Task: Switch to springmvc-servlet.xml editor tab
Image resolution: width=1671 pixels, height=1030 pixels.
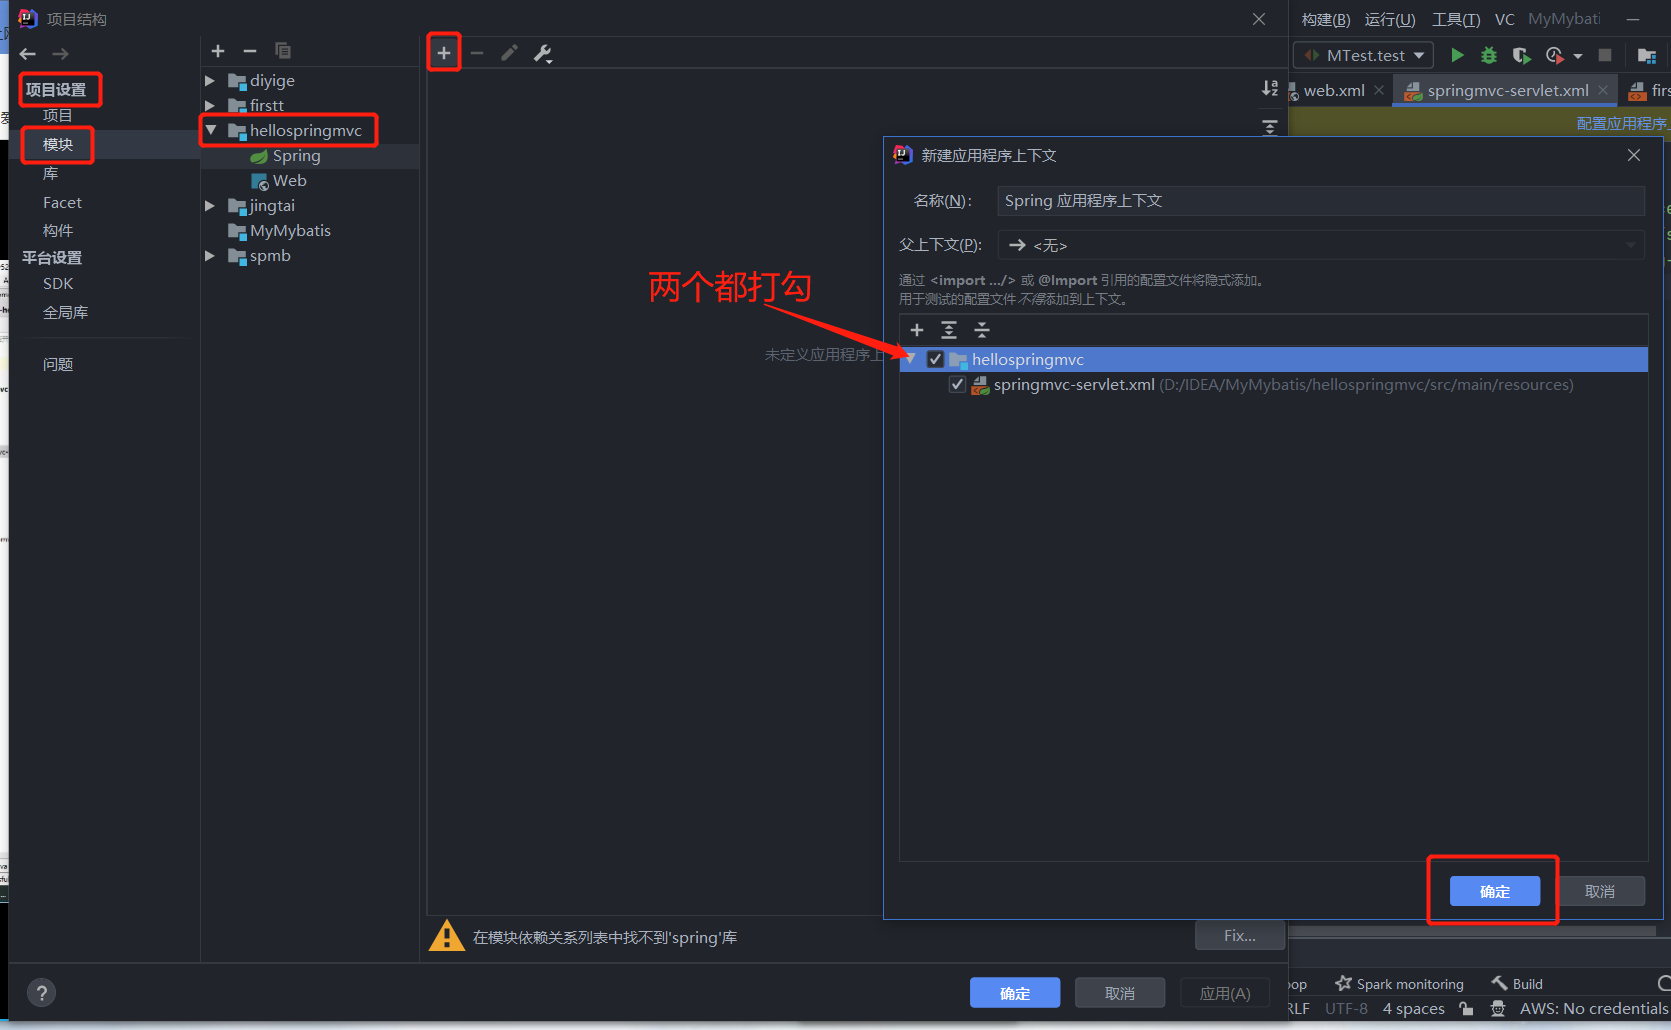Action: [x=1507, y=90]
